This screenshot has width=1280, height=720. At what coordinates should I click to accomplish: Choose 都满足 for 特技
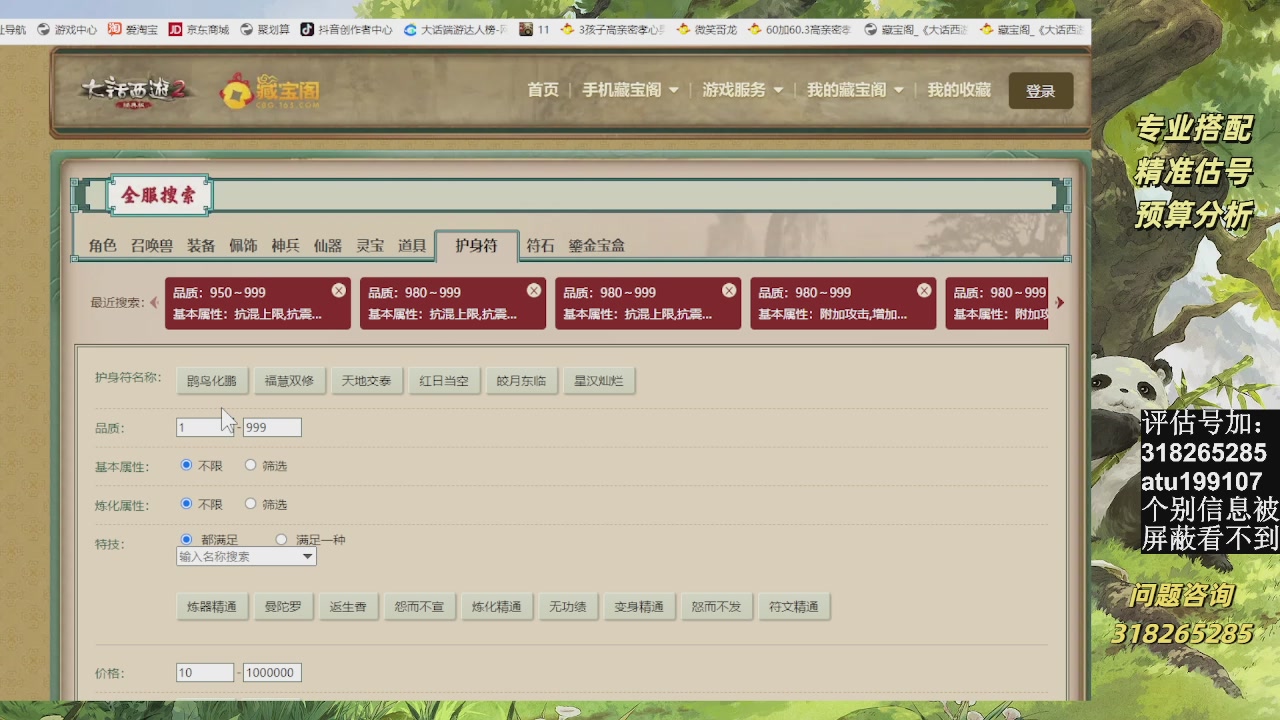click(x=187, y=539)
